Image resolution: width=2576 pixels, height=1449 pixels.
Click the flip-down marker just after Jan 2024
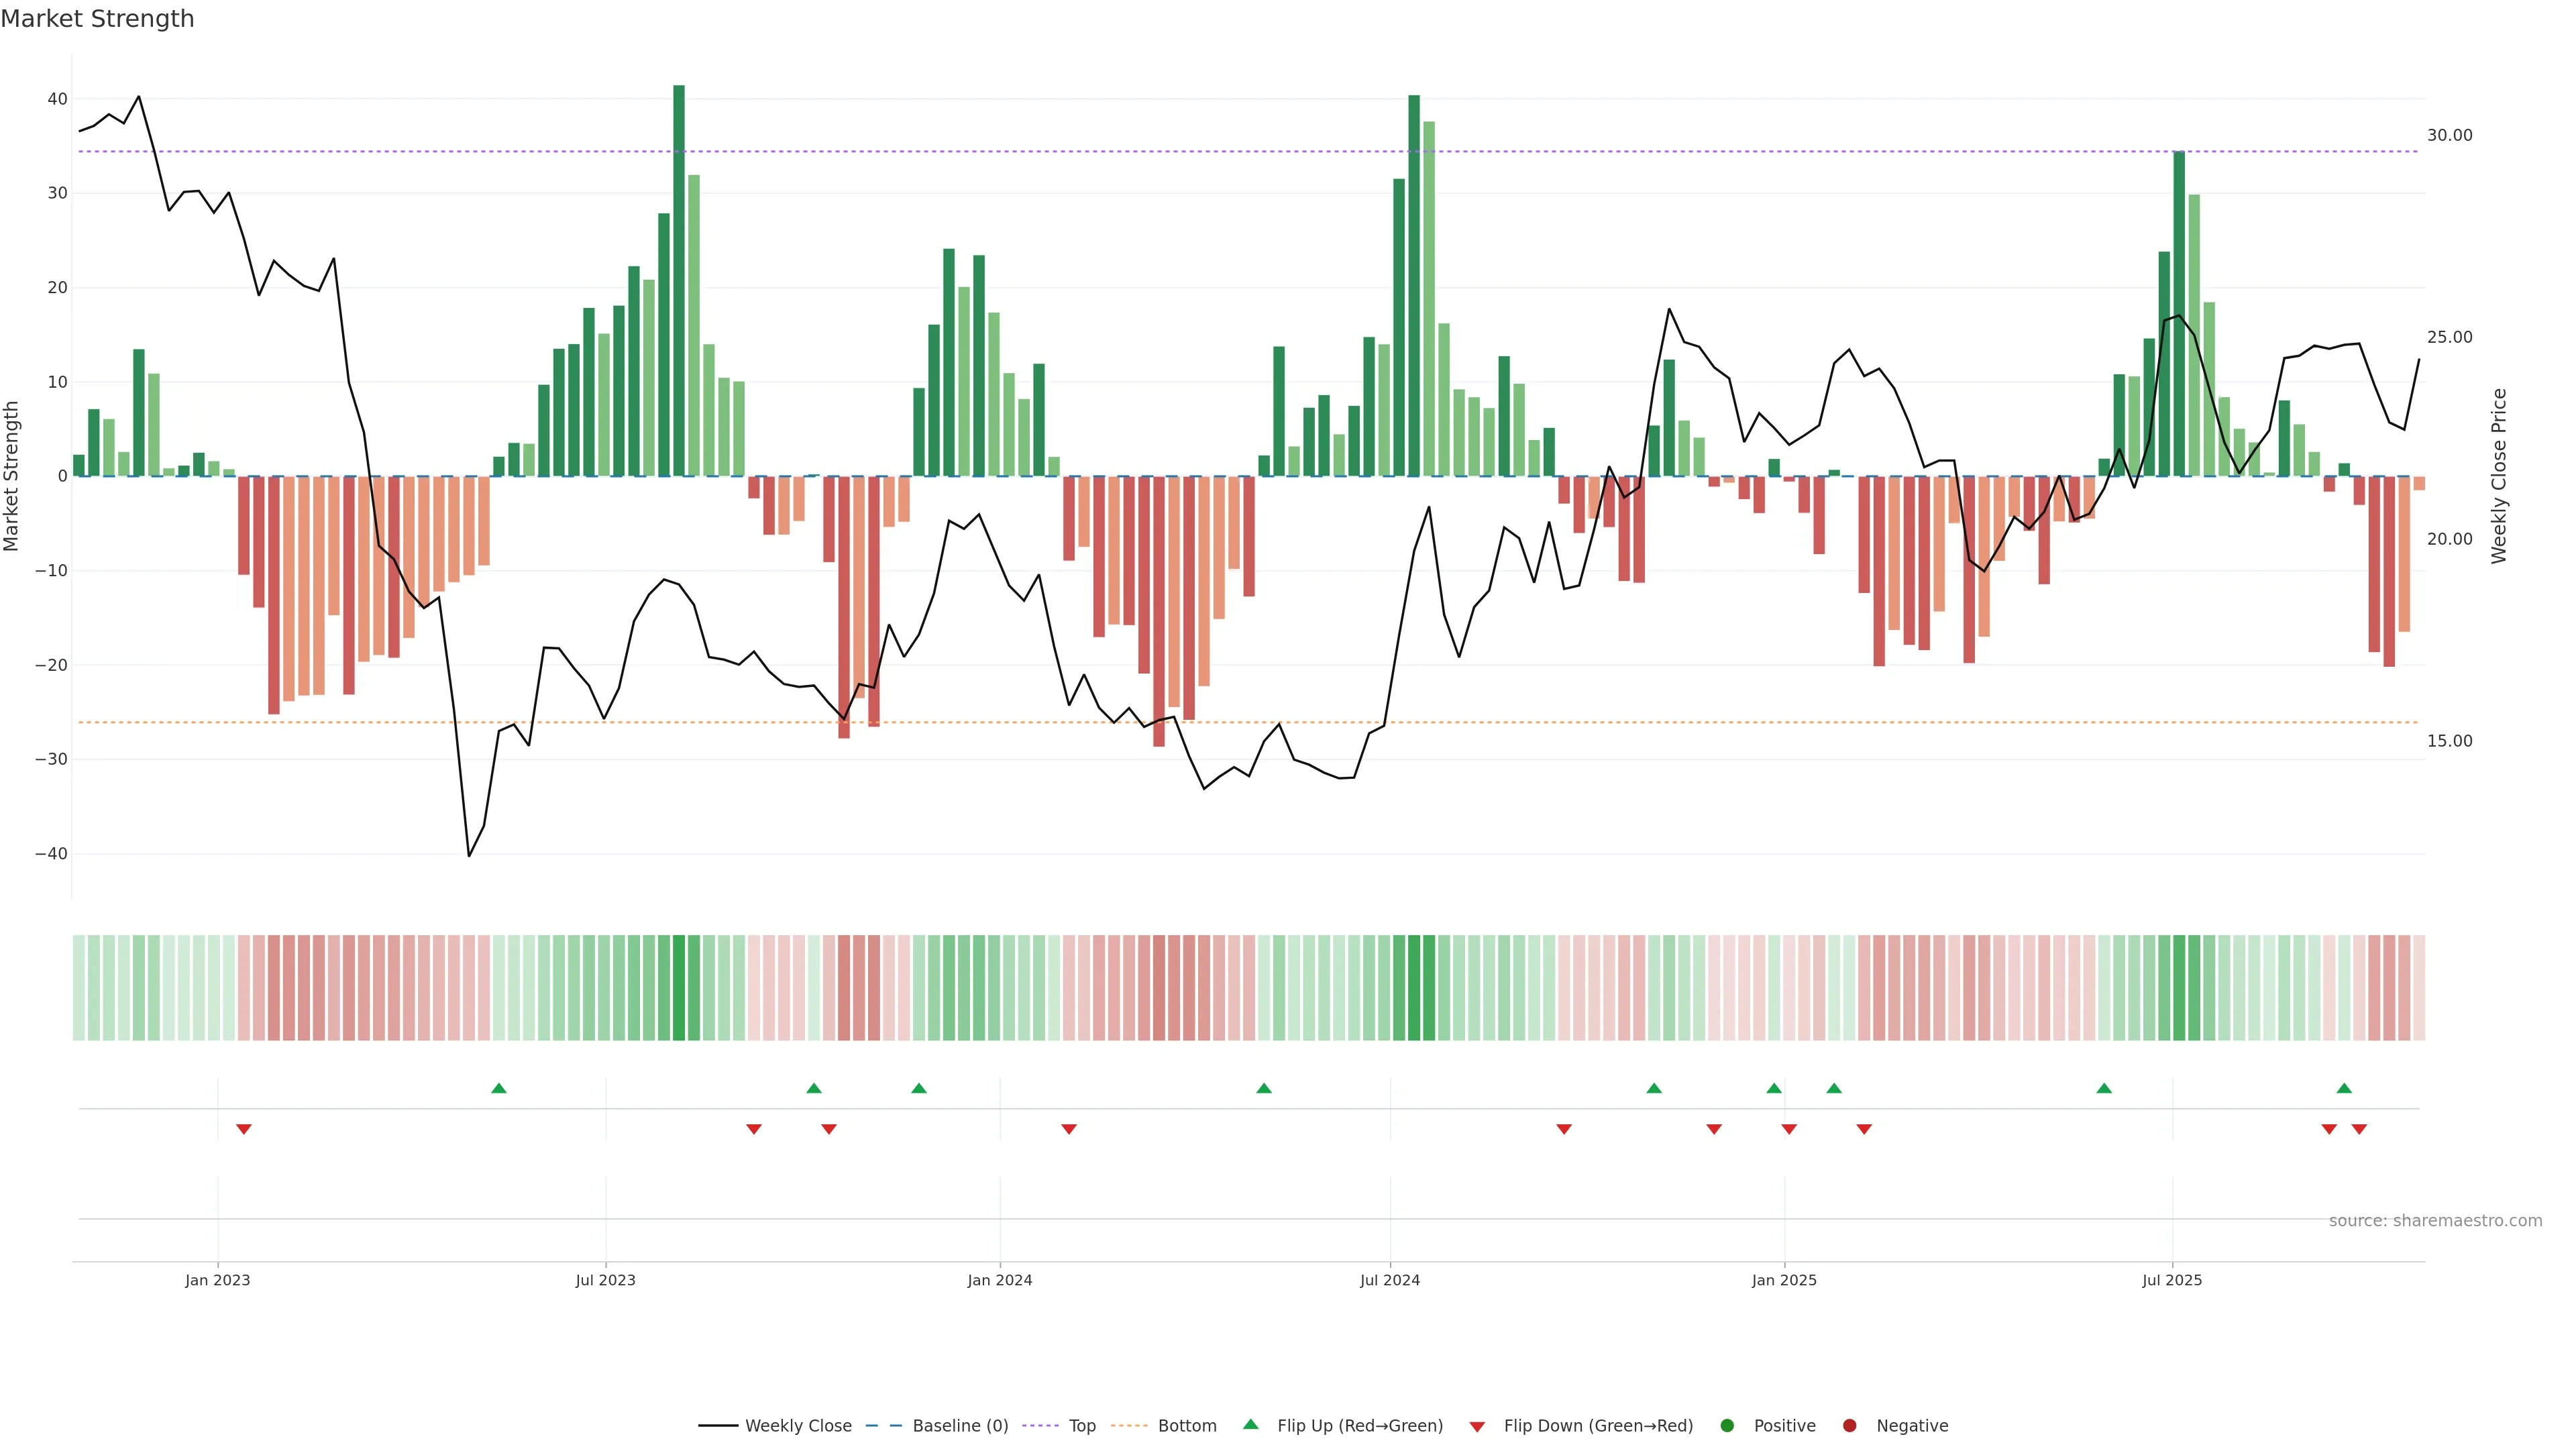tap(1068, 1129)
